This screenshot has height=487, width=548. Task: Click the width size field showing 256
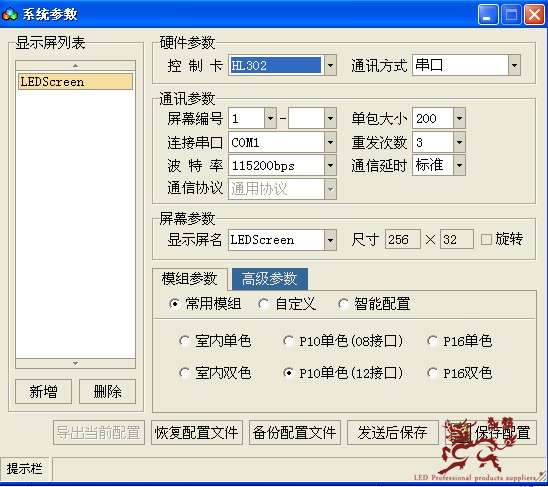tap(402, 239)
